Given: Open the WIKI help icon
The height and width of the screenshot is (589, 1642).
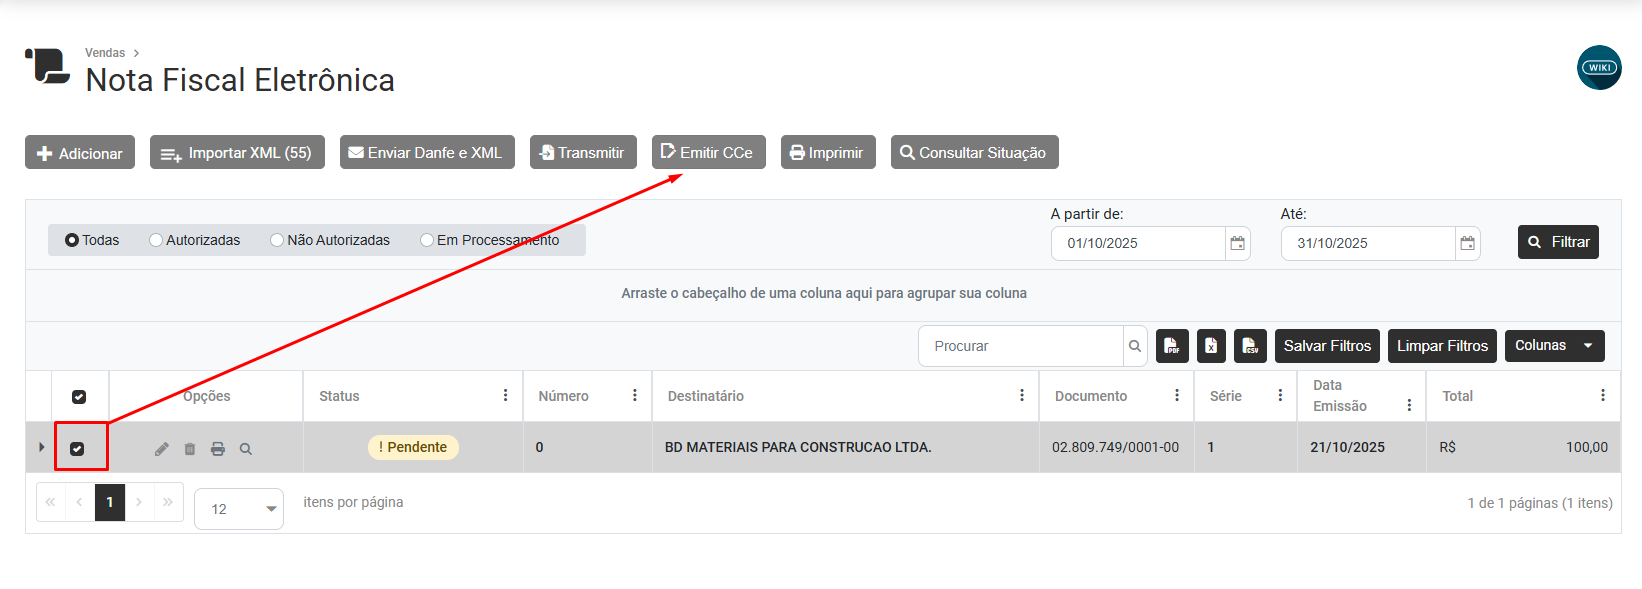Looking at the screenshot, I should [1599, 68].
